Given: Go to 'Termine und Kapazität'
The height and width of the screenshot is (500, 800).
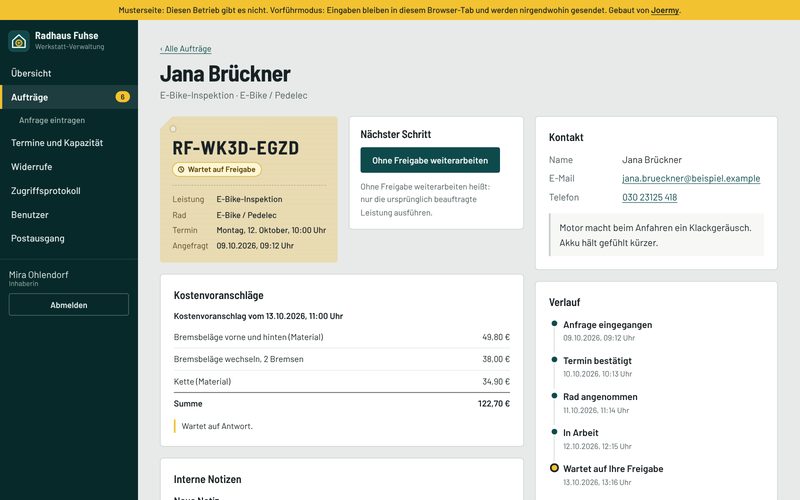Looking at the screenshot, I should (x=69, y=143).
